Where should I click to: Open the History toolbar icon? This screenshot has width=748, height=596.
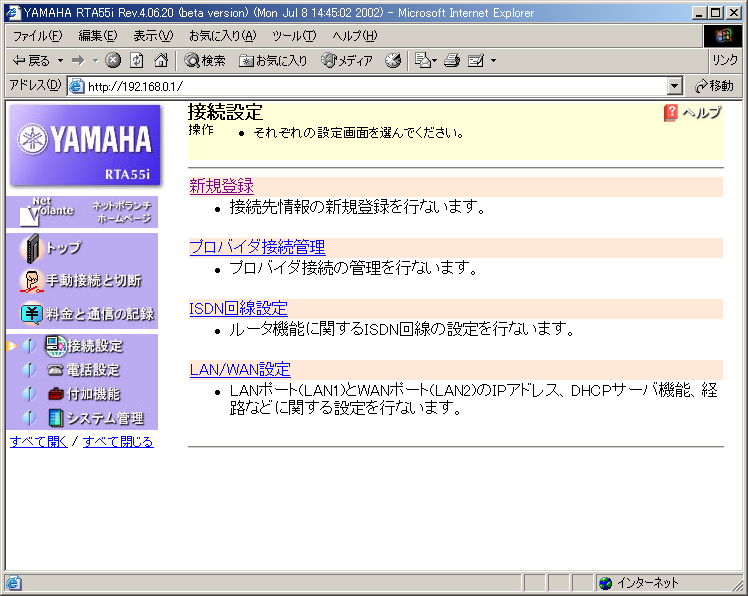[393, 61]
